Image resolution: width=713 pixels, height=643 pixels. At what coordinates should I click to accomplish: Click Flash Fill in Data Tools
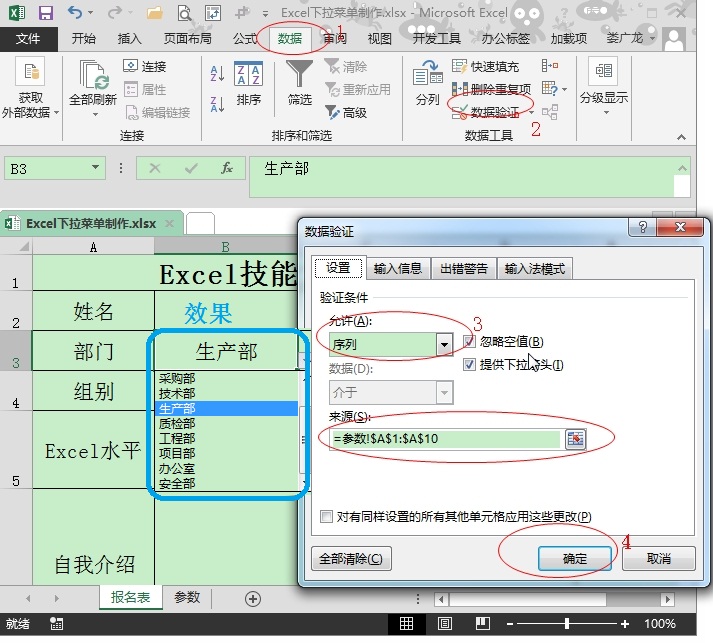click(x=485, y=66)
